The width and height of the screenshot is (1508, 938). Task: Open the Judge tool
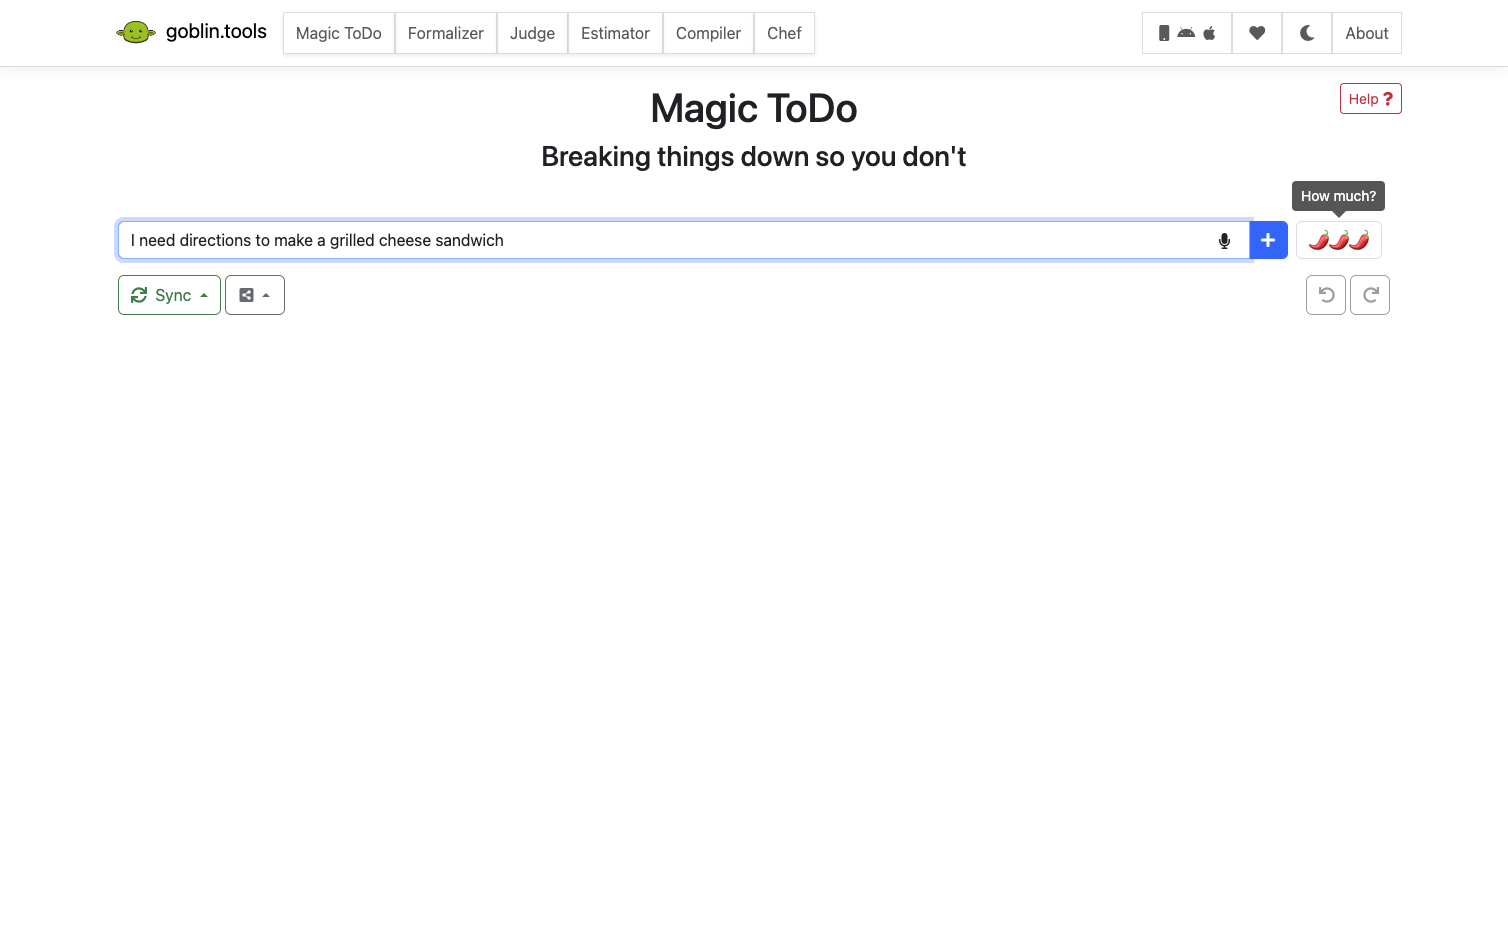click(532, 33)
